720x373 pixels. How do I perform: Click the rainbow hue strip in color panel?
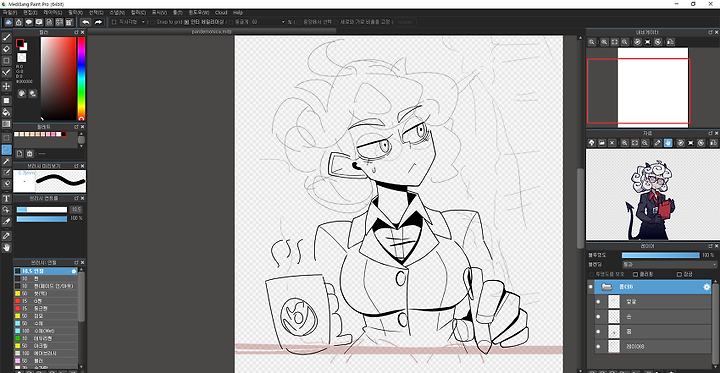click(81, 79)
